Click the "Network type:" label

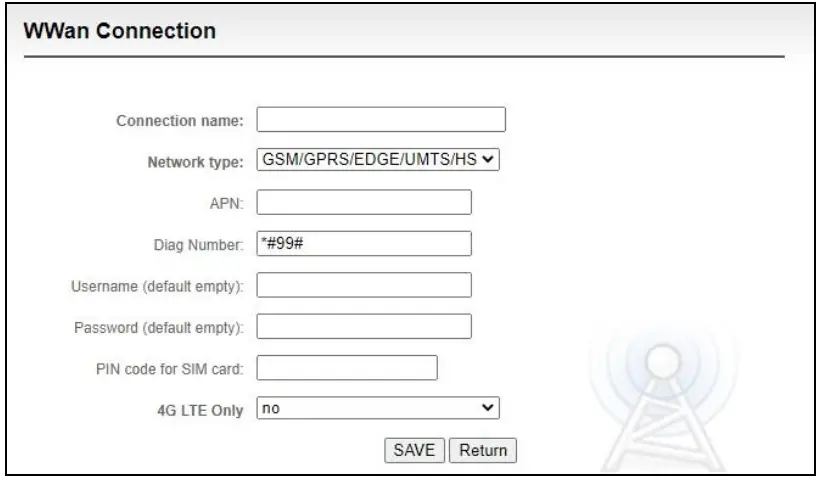click(x=196, y=163)
